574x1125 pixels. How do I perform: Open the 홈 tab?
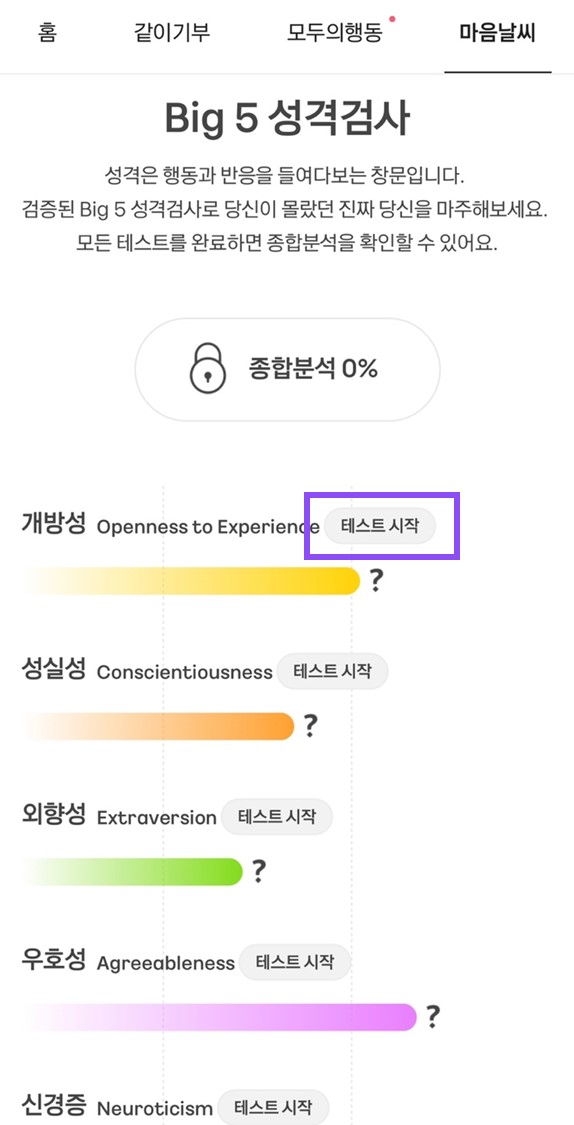pyautogui.click(x=47, y=34)
